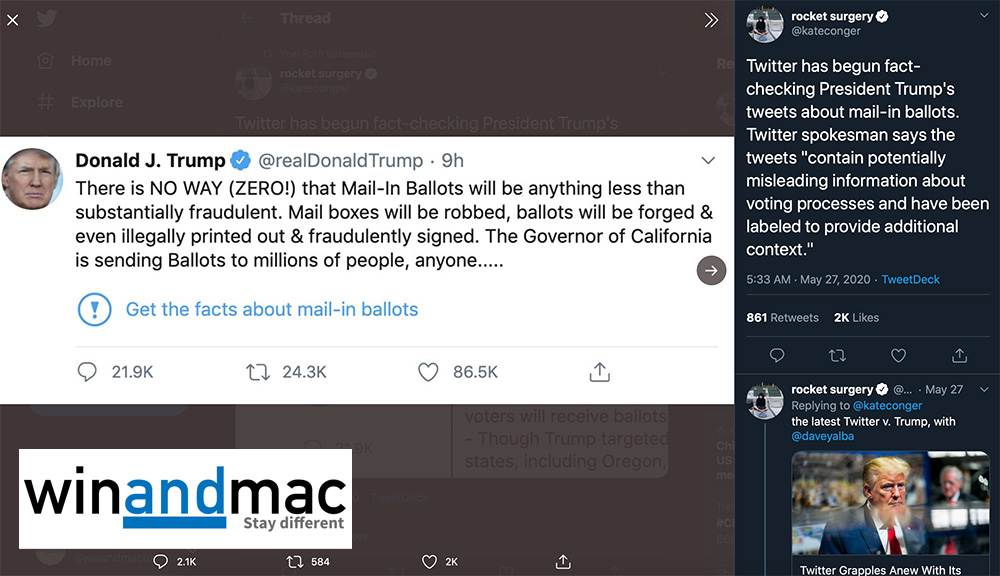Retweet the rocket surgery sidebar tweet
1000x576 pixels.
[x=838, y=355]
